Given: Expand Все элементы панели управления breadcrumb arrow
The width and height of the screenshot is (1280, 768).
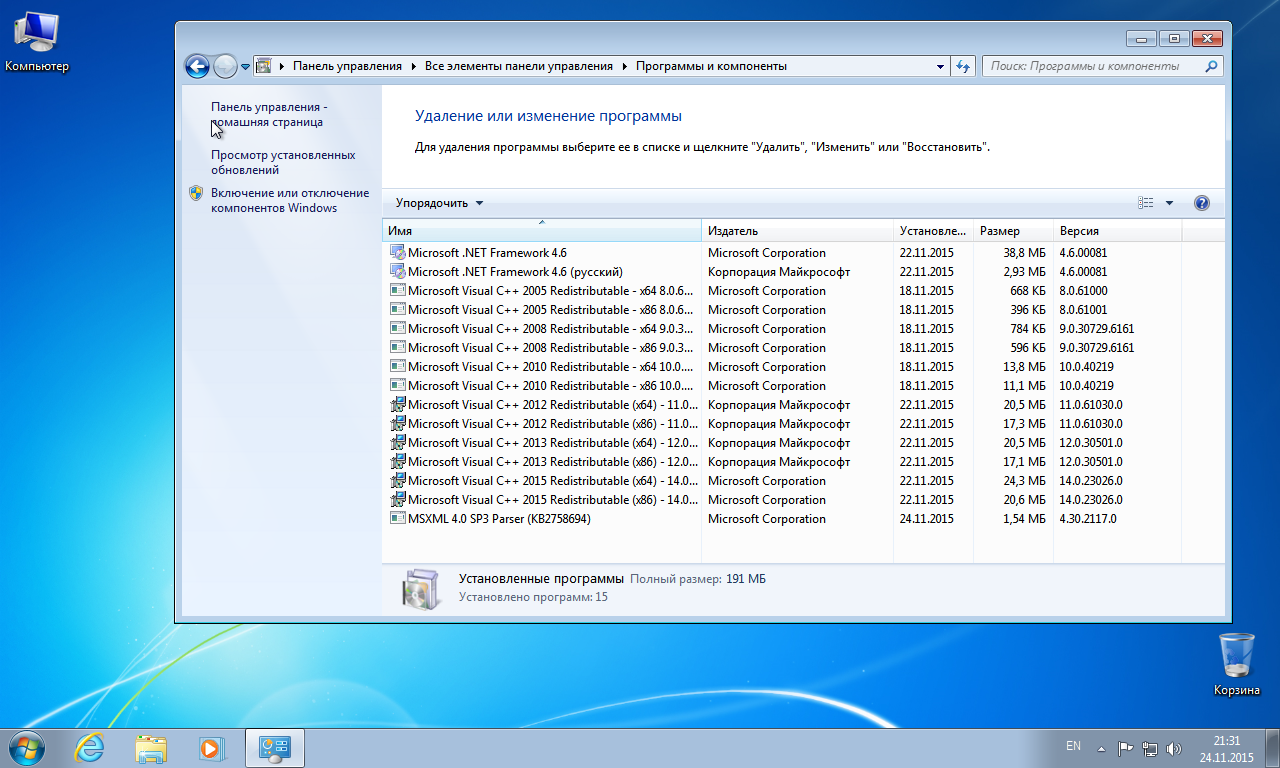Looking at the screenshot, I should click(624, 66).
